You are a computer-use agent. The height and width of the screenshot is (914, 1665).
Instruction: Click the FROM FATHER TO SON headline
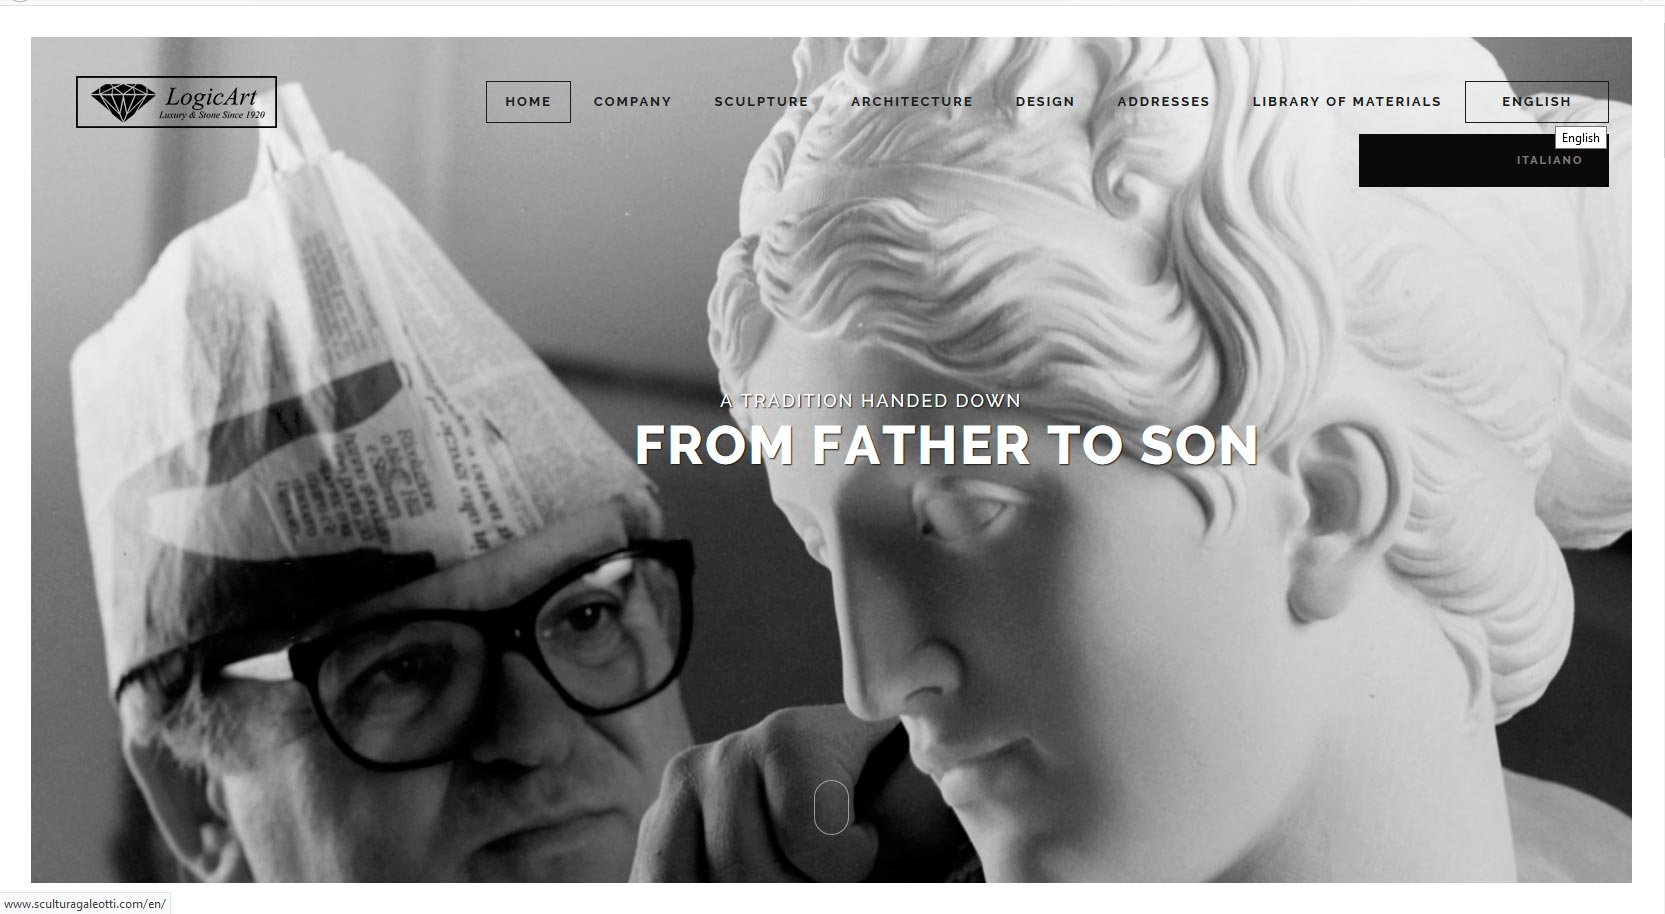[946, 445]
